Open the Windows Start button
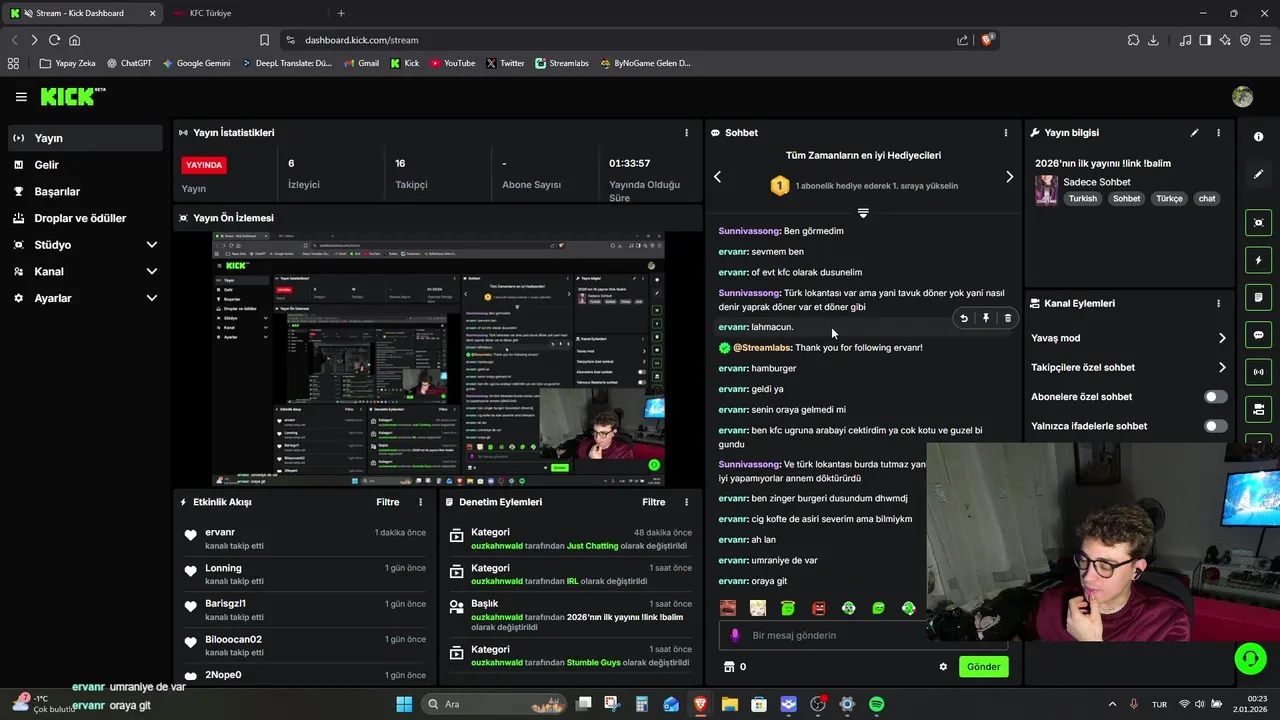The image size is (1280, 720). click(404, 704)
